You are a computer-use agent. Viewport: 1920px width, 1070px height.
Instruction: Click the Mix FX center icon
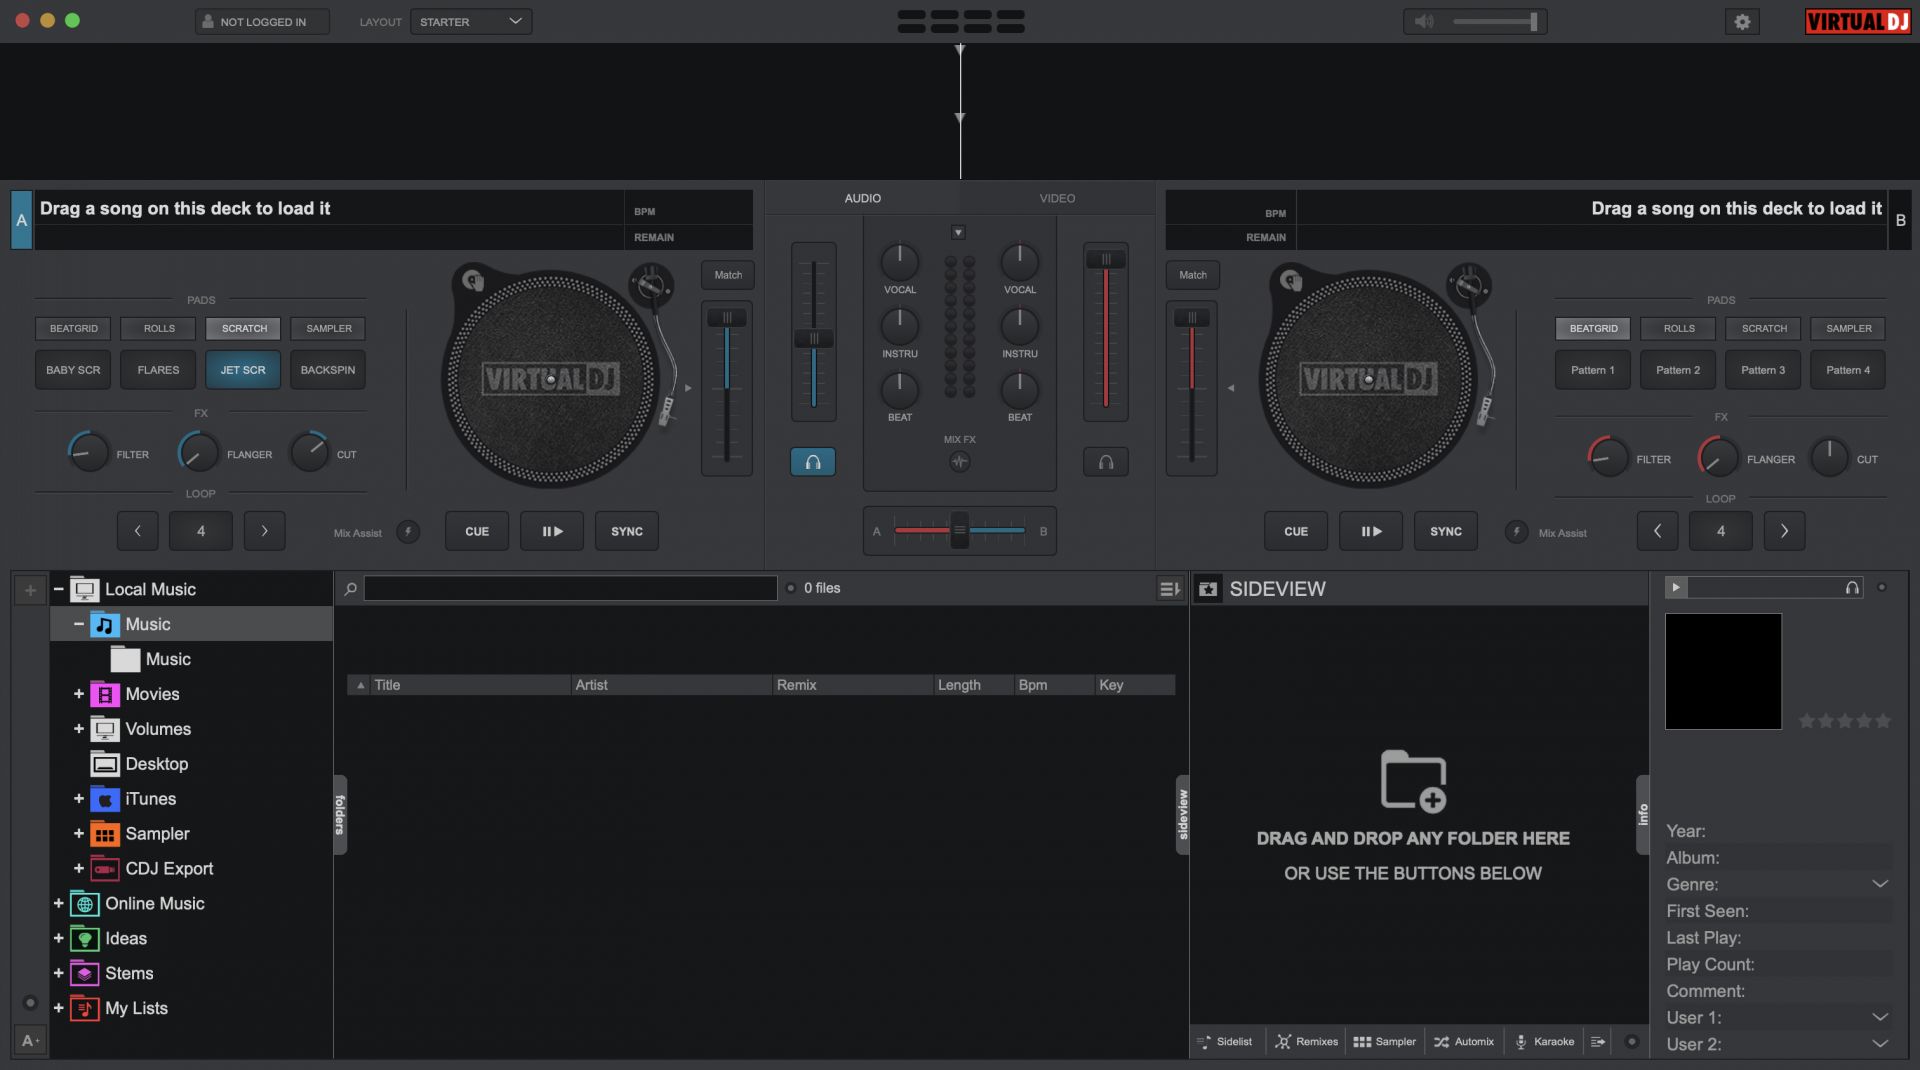tap(959, 462)
